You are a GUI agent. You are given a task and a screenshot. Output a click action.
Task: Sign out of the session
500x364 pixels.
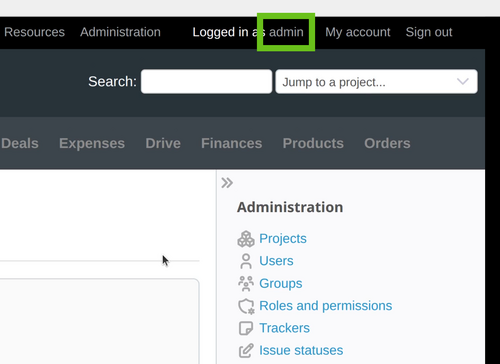pos(429,32)
